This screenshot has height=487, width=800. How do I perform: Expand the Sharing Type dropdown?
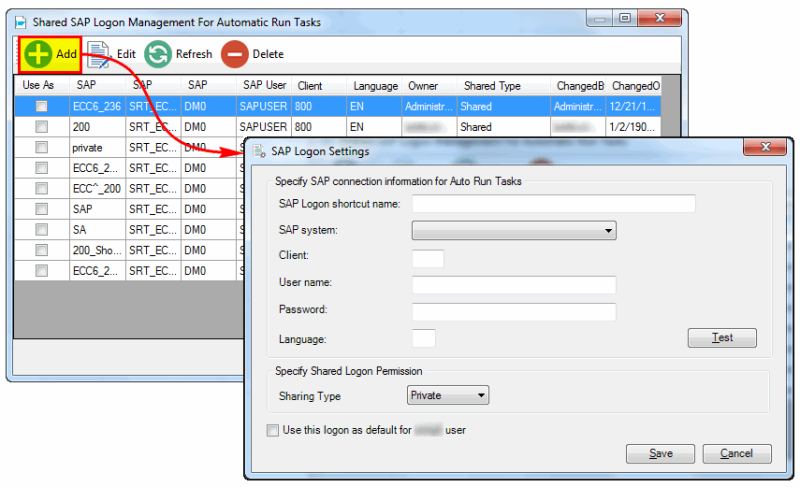[x=448, y=396]
